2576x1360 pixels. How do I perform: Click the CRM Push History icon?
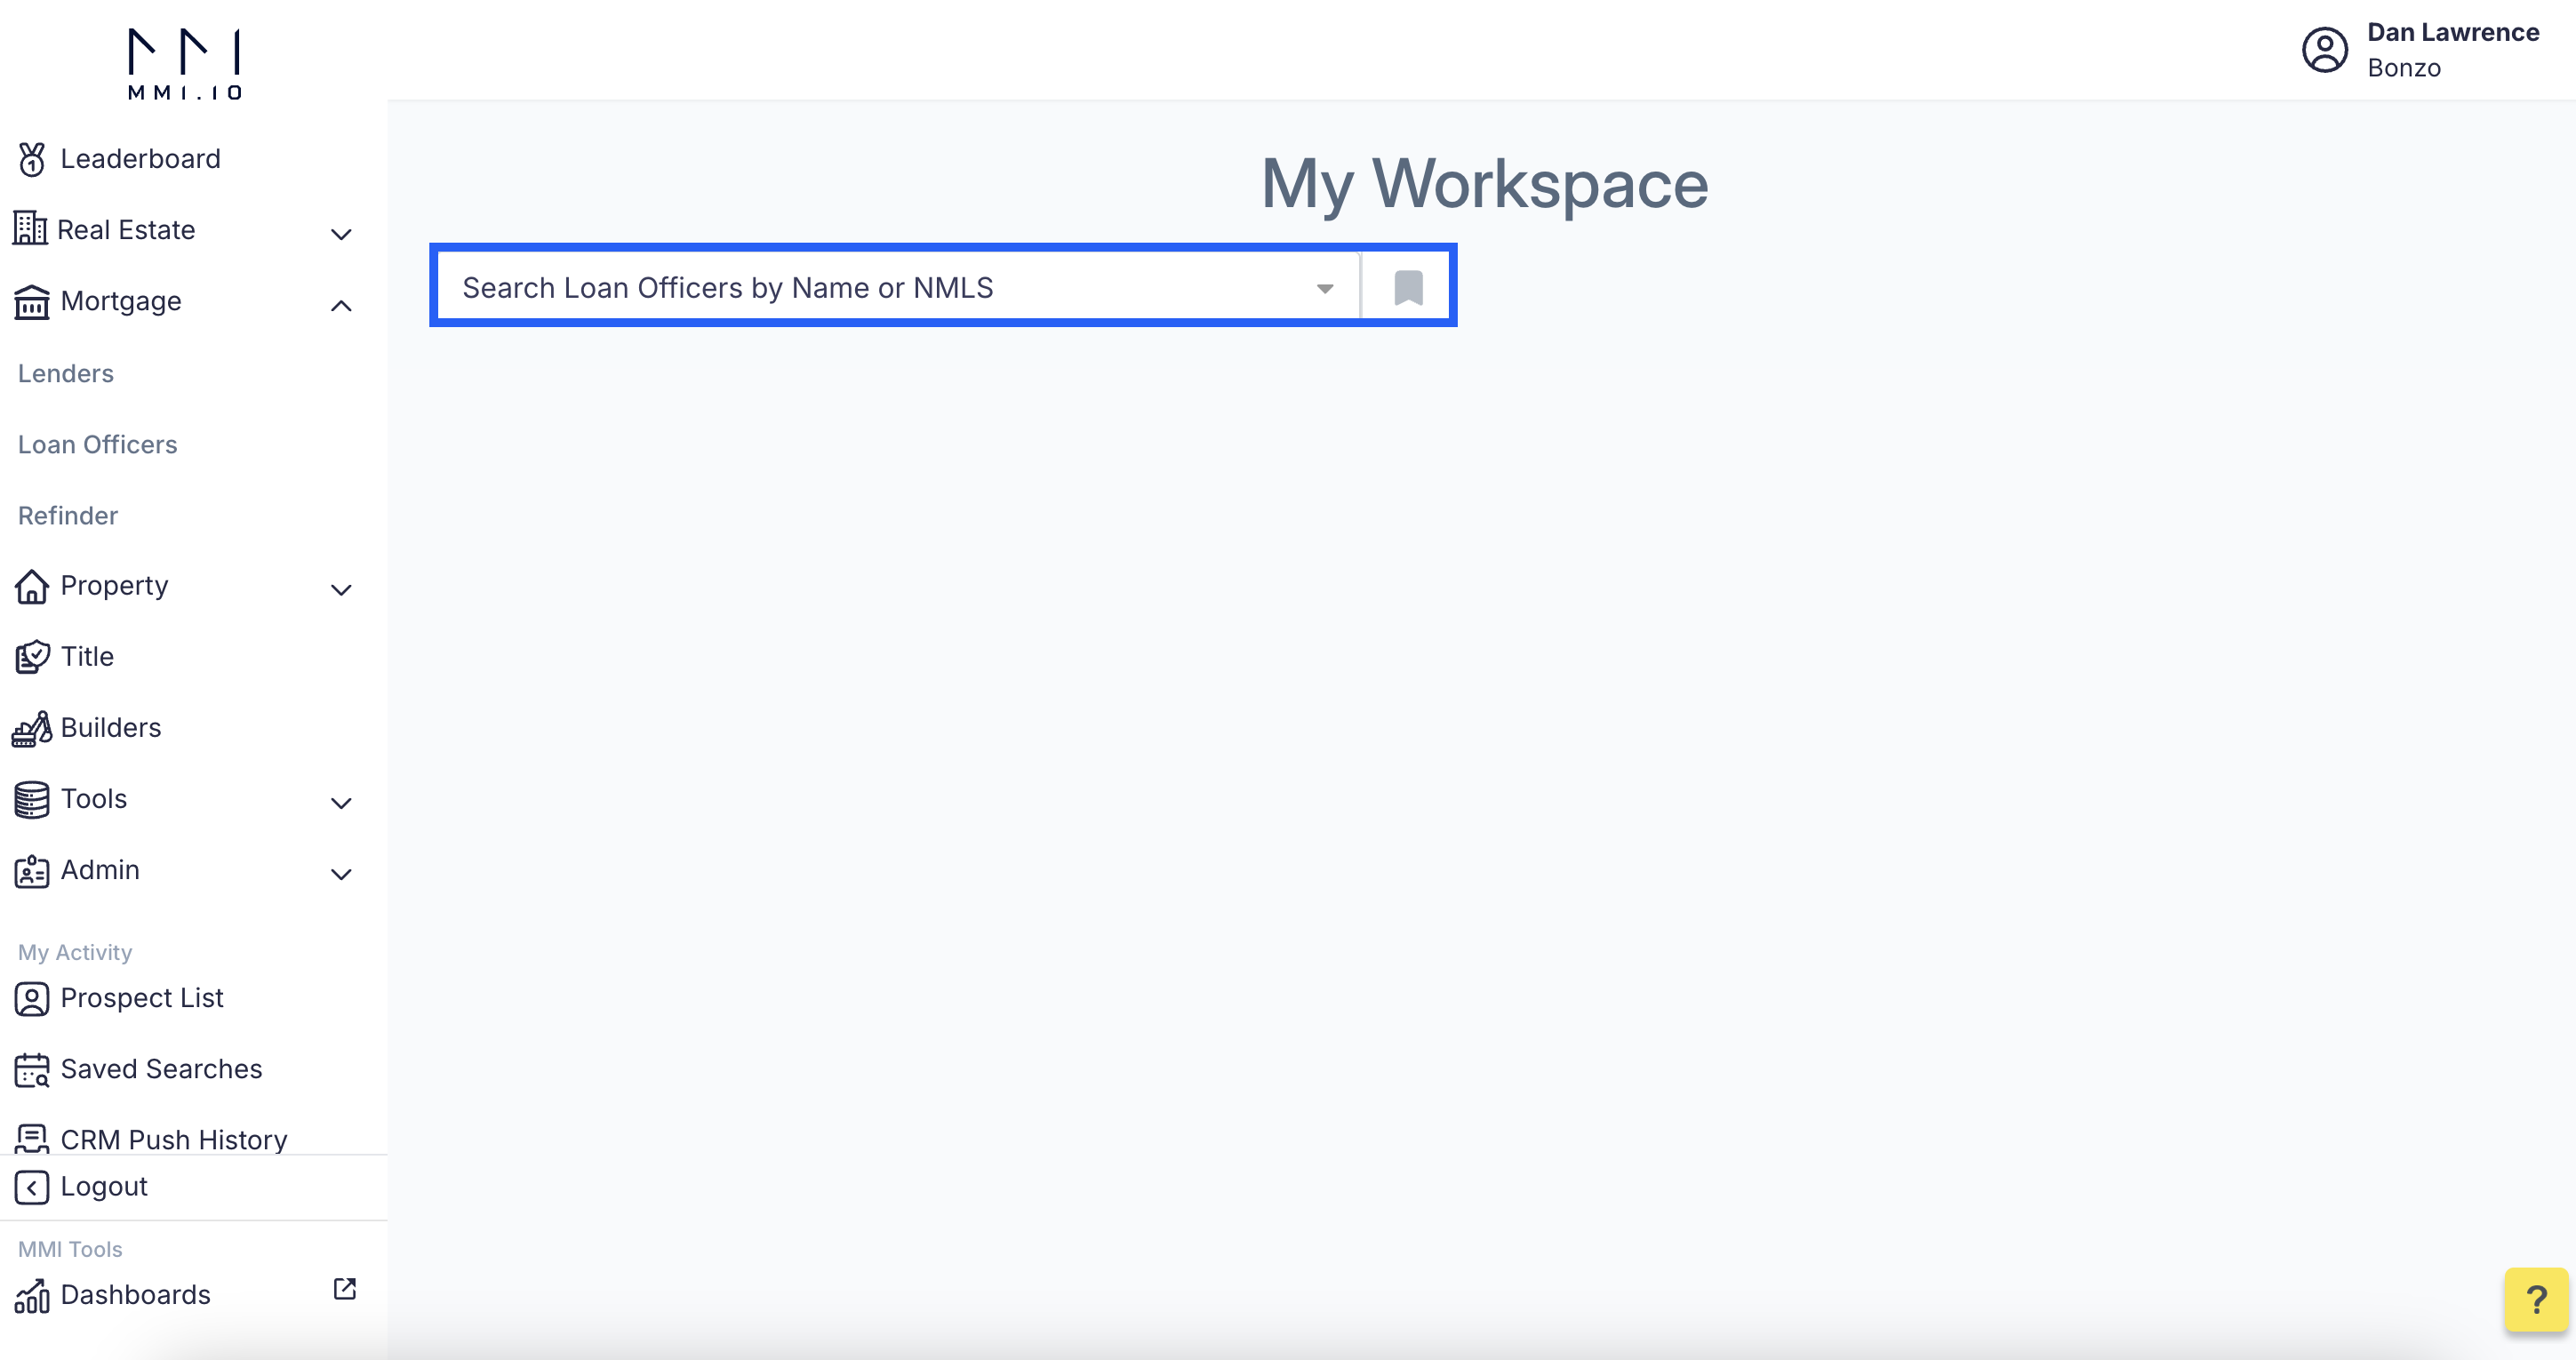click(32, 1139)
